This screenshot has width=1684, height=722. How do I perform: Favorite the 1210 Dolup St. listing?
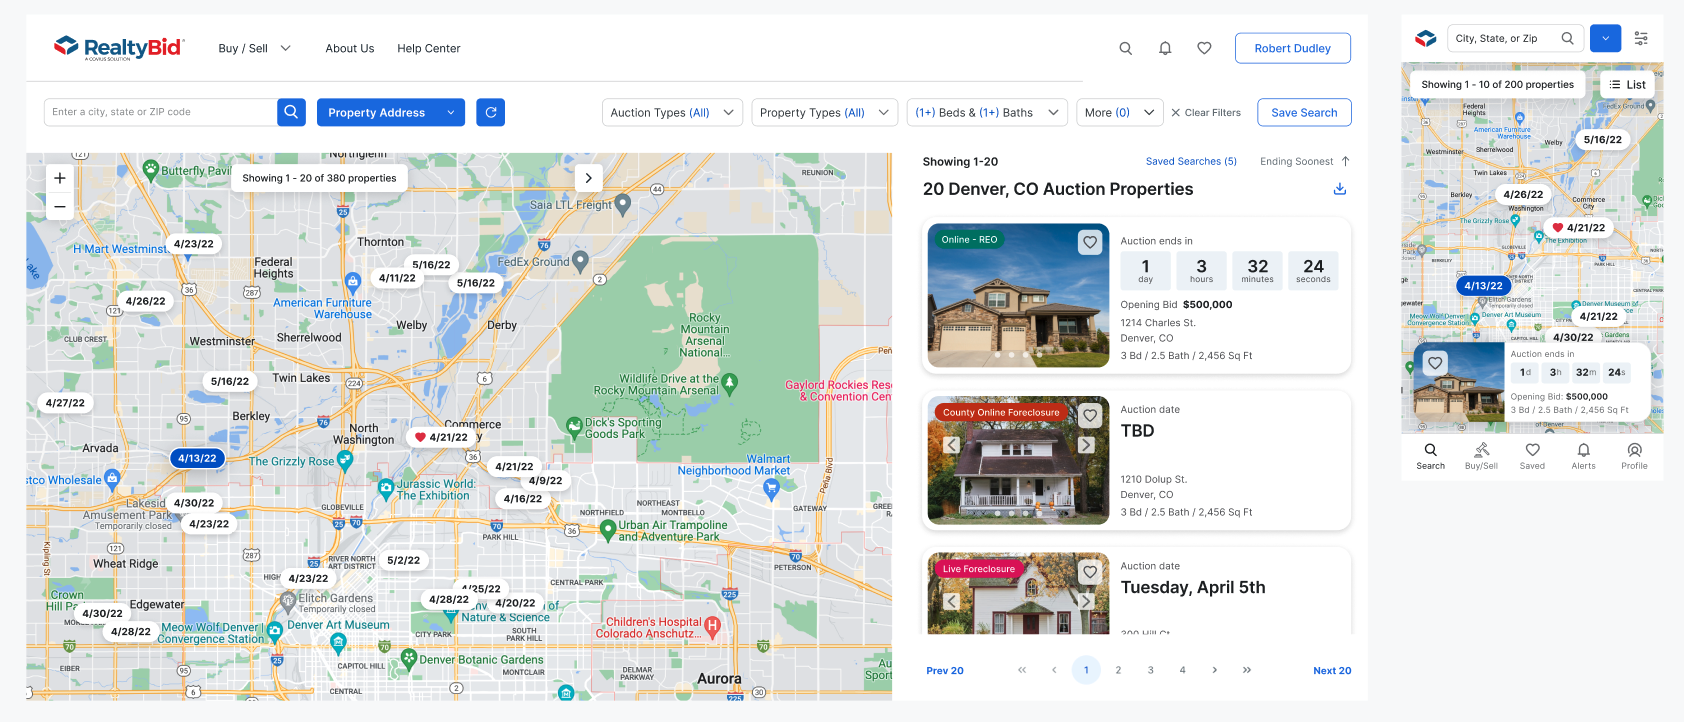(1090, 414)
